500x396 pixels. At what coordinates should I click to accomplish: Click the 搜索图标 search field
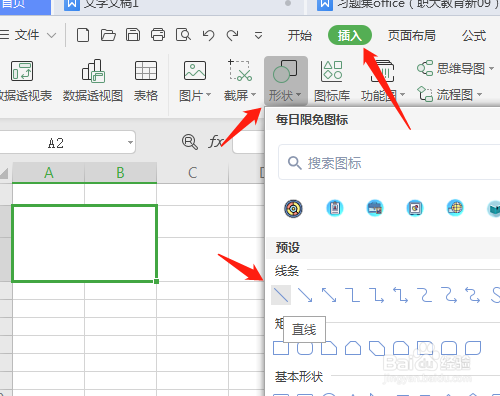pyautogui.click(x=388, y=163)
